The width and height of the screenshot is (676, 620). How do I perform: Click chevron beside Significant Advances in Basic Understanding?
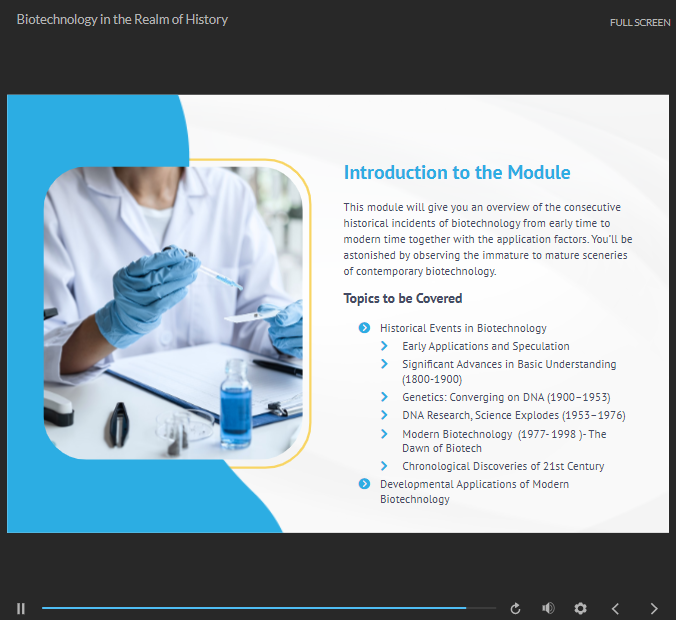coord(385,364)
